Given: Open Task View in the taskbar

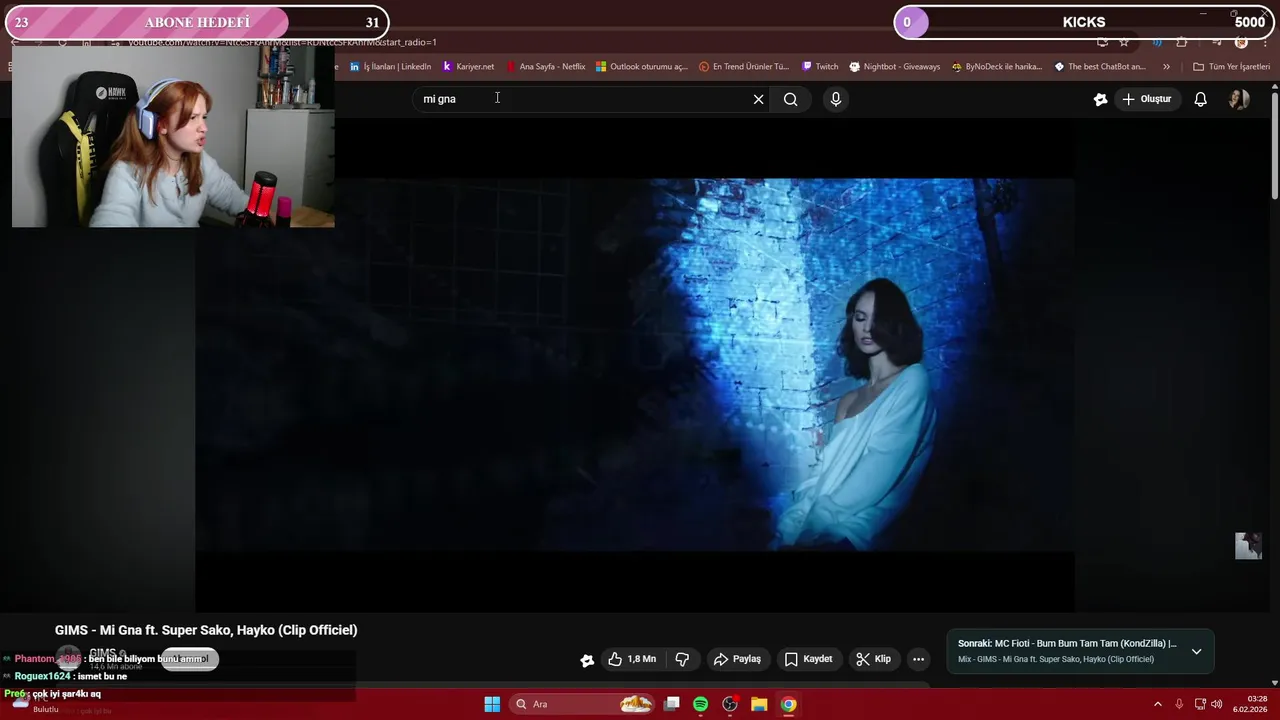Looking at the screenshot, I should coord(672,704).
